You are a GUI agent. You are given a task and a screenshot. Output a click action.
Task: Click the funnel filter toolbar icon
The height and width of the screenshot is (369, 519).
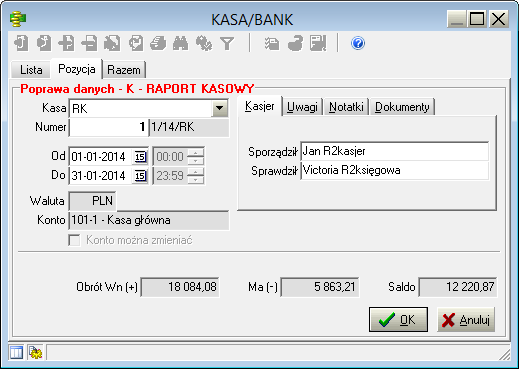[227, 43]
